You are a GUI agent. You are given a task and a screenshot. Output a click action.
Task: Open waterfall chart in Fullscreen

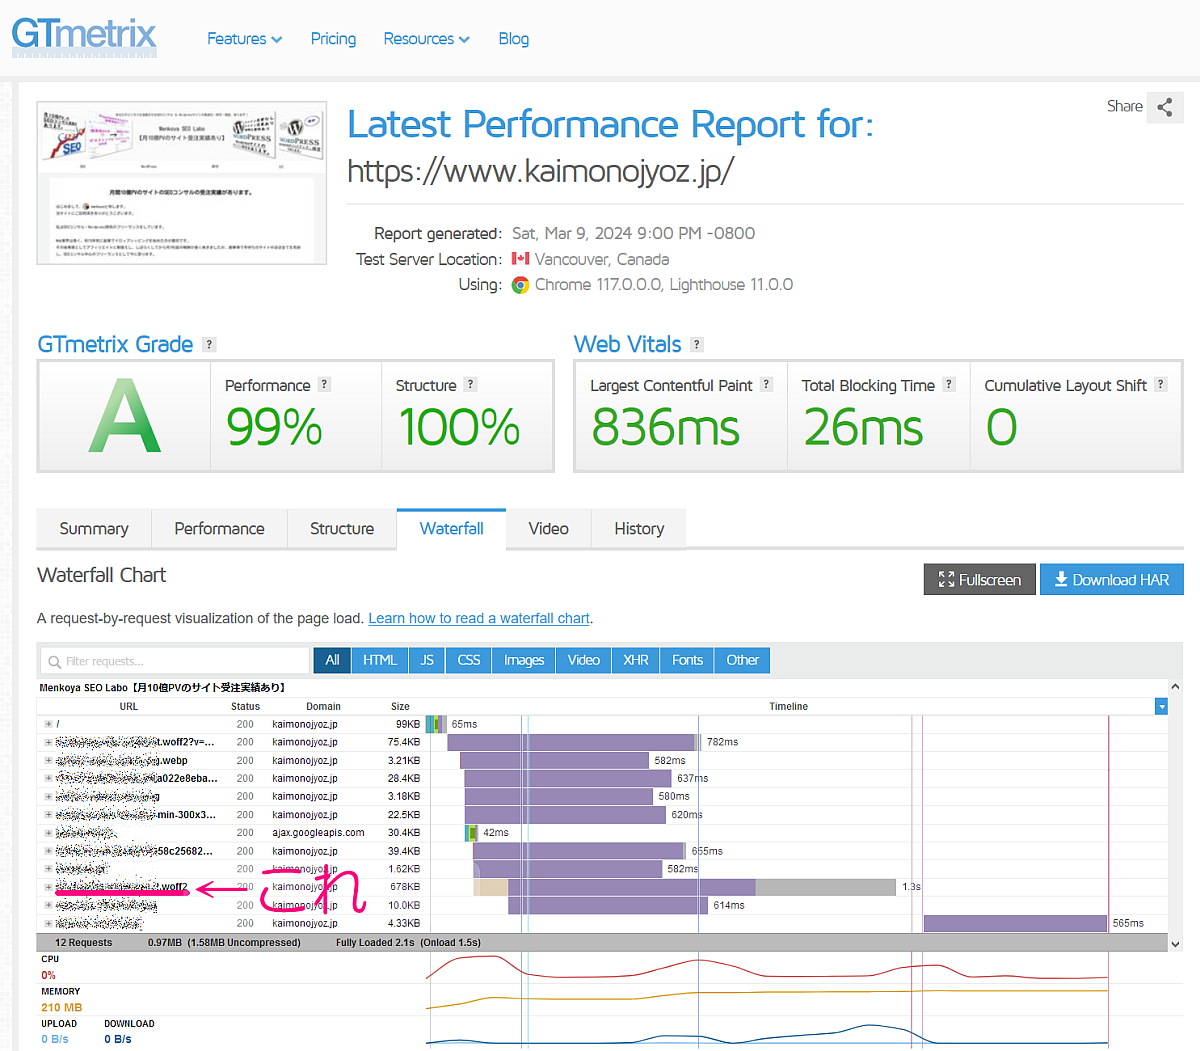(x=979, y=580)
